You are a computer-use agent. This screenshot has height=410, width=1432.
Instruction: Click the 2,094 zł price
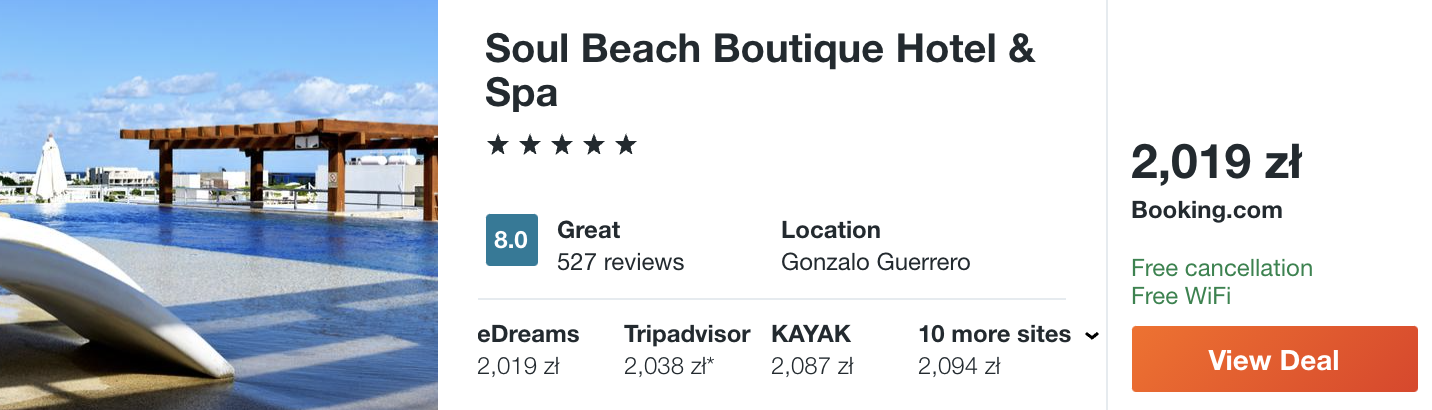958,367
